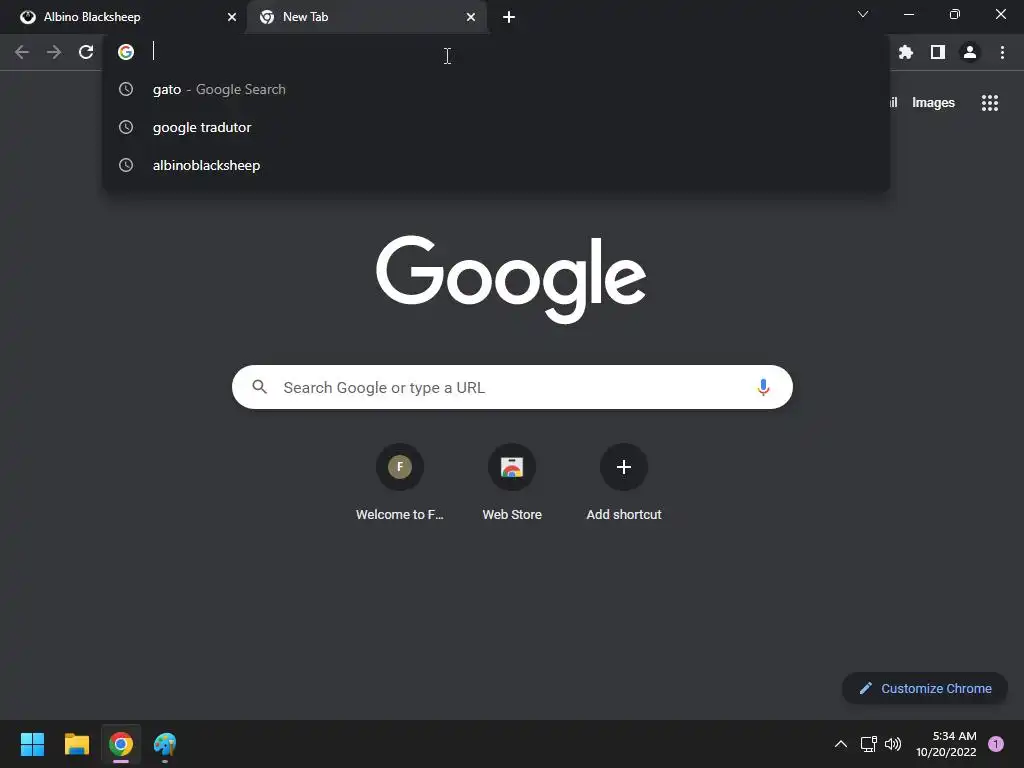Open the network icon in tray
This screenshot has height=768, width=1024.
[868, 744]
